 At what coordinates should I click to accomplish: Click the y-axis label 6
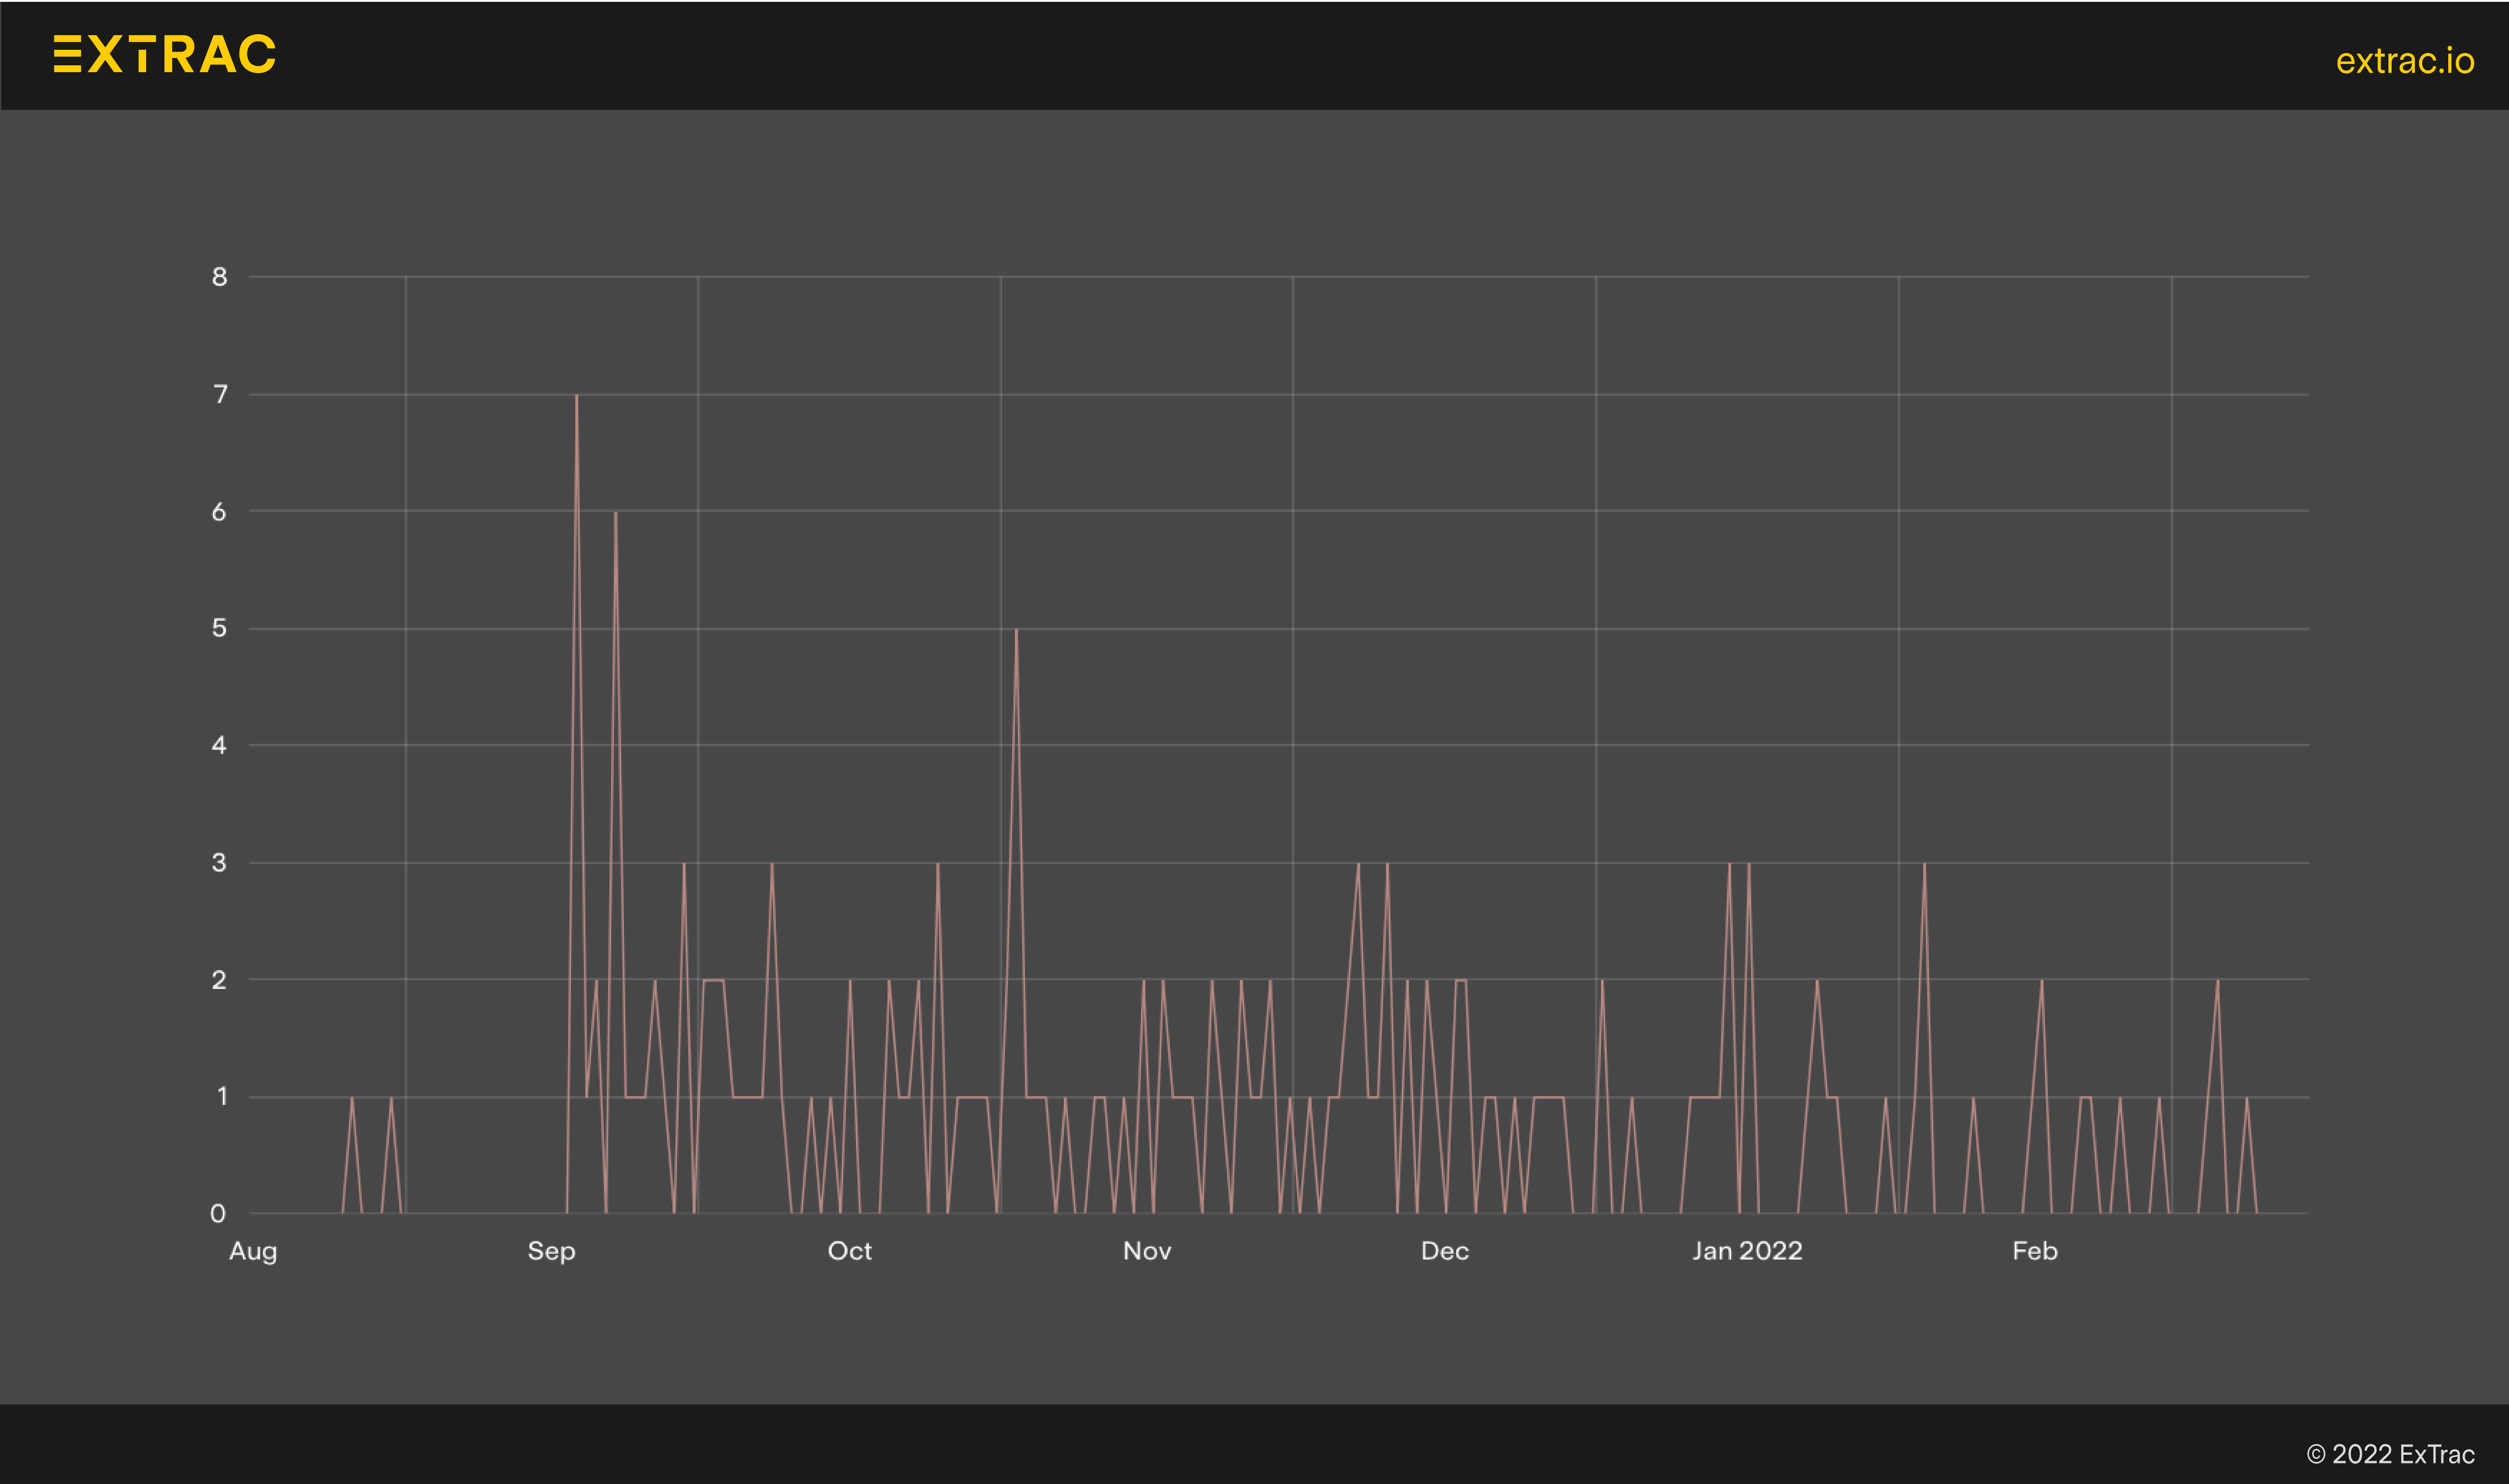point(219,512)
